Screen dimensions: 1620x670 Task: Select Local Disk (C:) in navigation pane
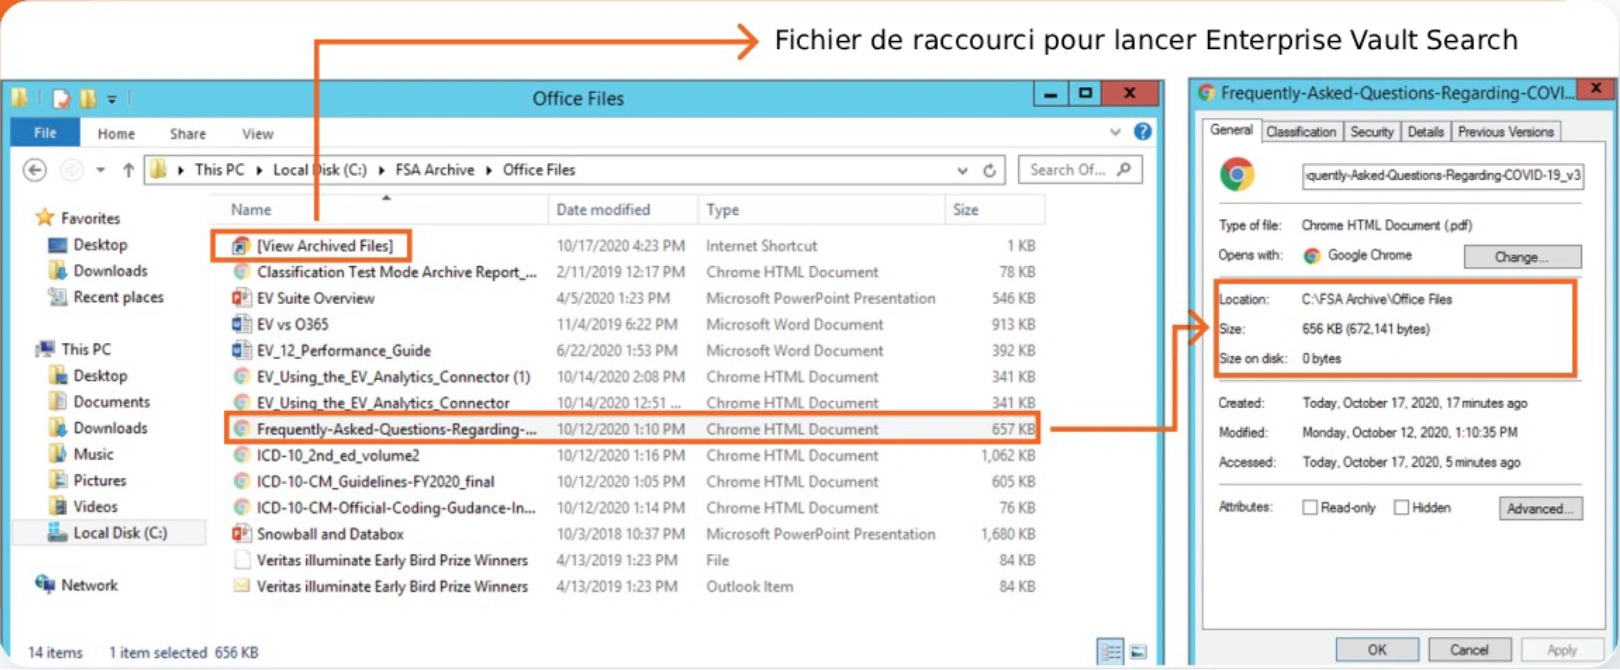point(119,533)
